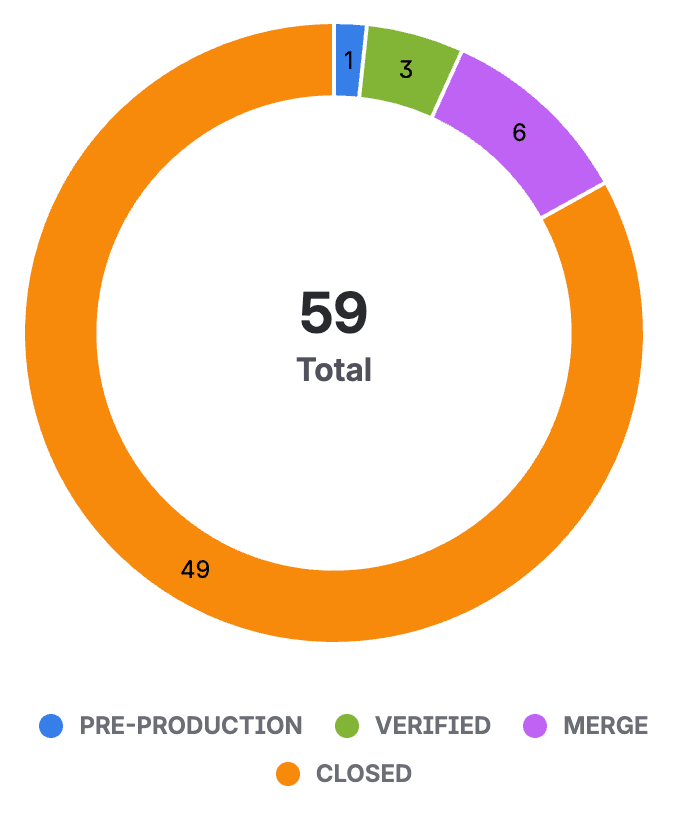Click the value label 3 on the chart
The width and height of the screenshot is (698, 836).
(406, 70)
